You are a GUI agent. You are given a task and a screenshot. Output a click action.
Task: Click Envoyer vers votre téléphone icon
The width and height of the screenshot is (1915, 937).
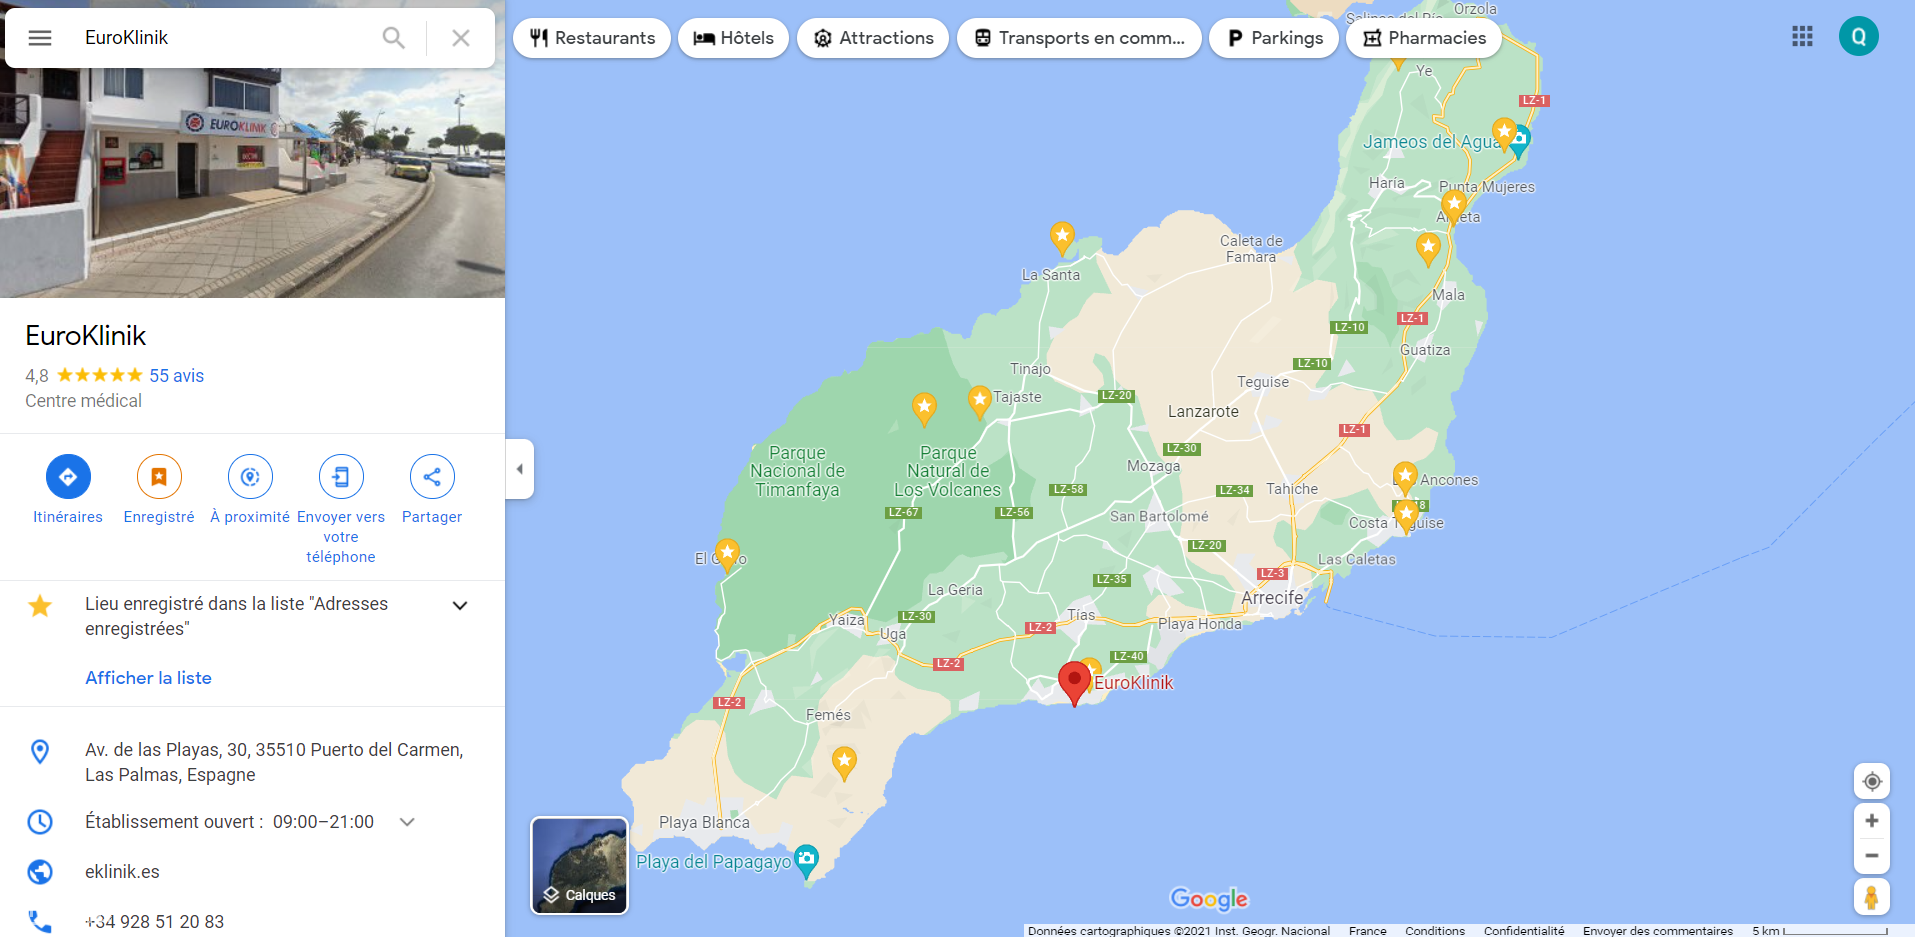click(341, 477)
